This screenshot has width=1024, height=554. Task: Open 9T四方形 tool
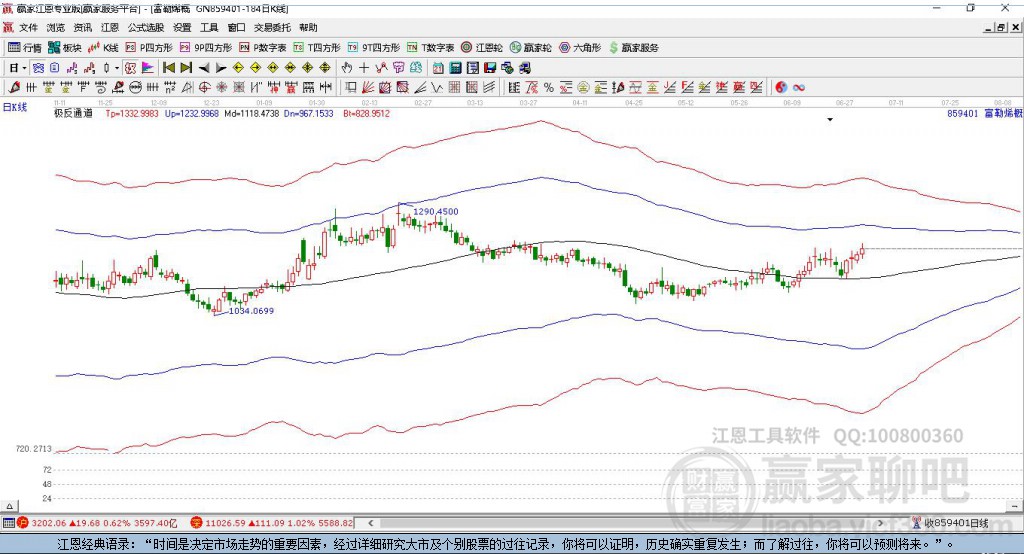click(374, 48)
